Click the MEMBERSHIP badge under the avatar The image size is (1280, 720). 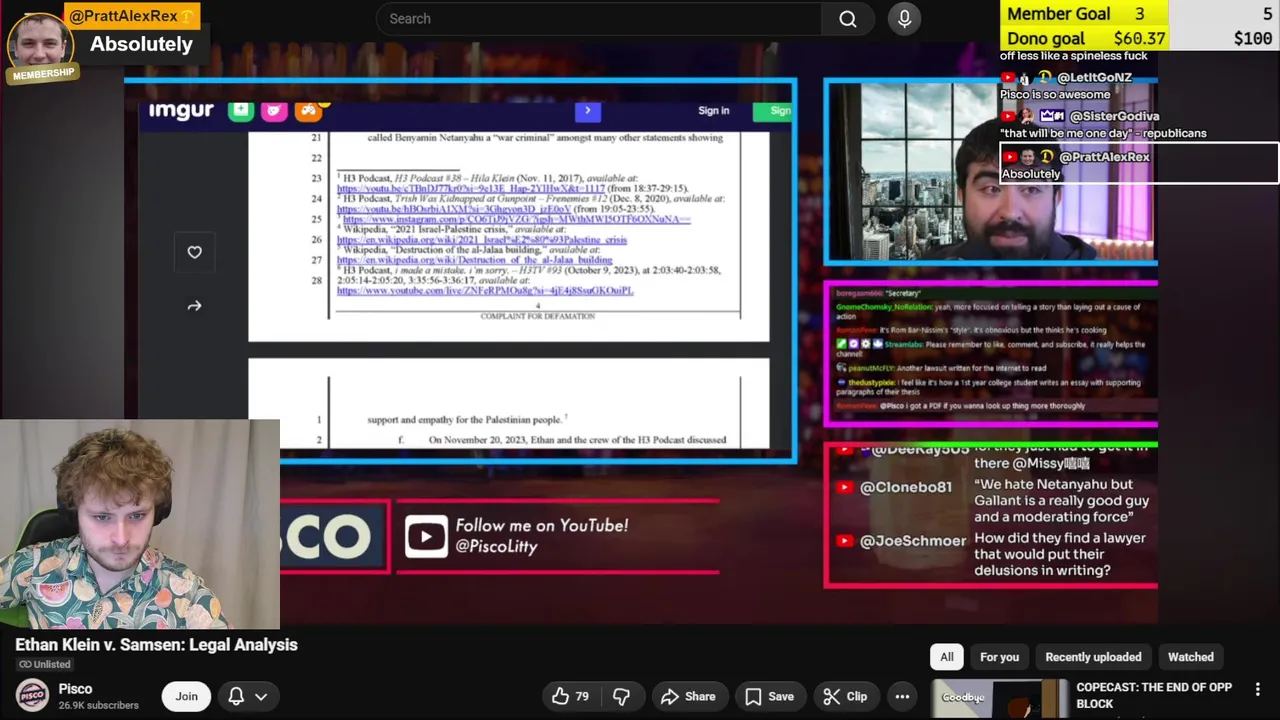43,73
